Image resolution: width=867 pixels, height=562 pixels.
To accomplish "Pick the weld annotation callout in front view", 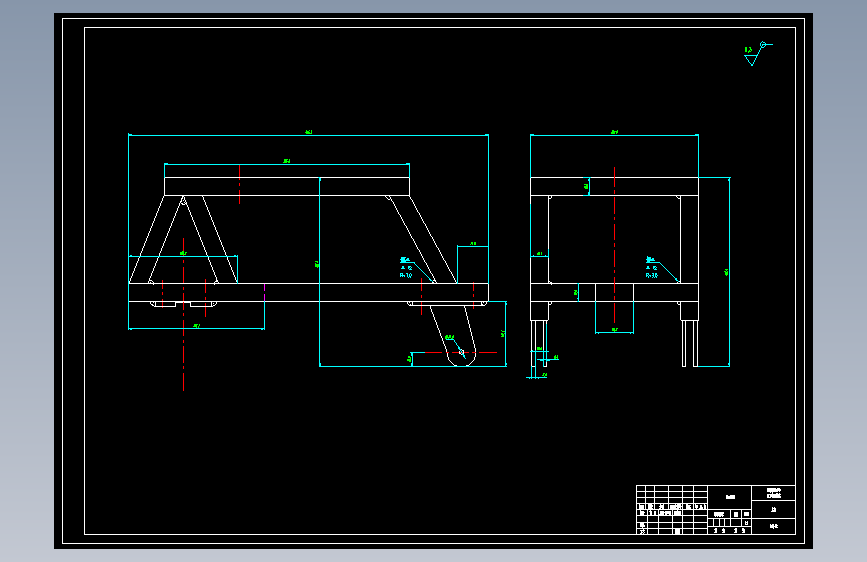I will (416, 269).
